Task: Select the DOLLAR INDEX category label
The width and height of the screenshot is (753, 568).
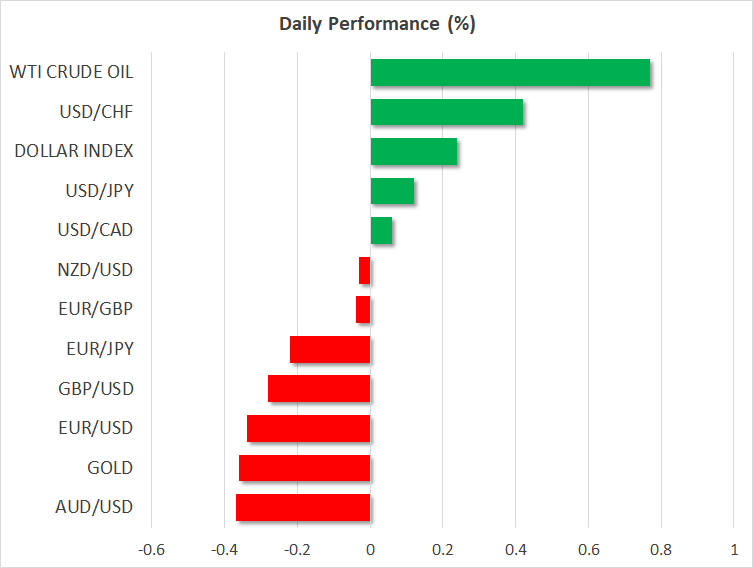Action: 74,151
